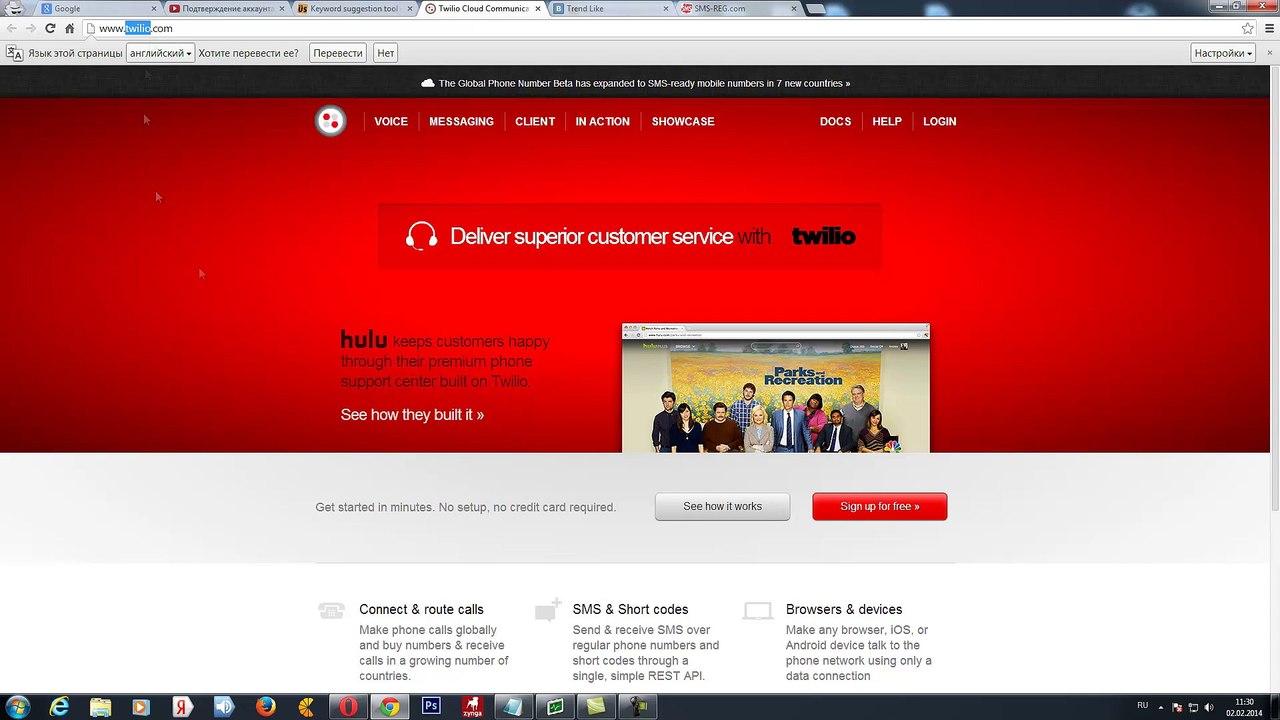Image resolution: width=1280 pixels, height=720 pixels.
Task: Close the Twilio Cloud Communications tab
Action: [538, 9]
